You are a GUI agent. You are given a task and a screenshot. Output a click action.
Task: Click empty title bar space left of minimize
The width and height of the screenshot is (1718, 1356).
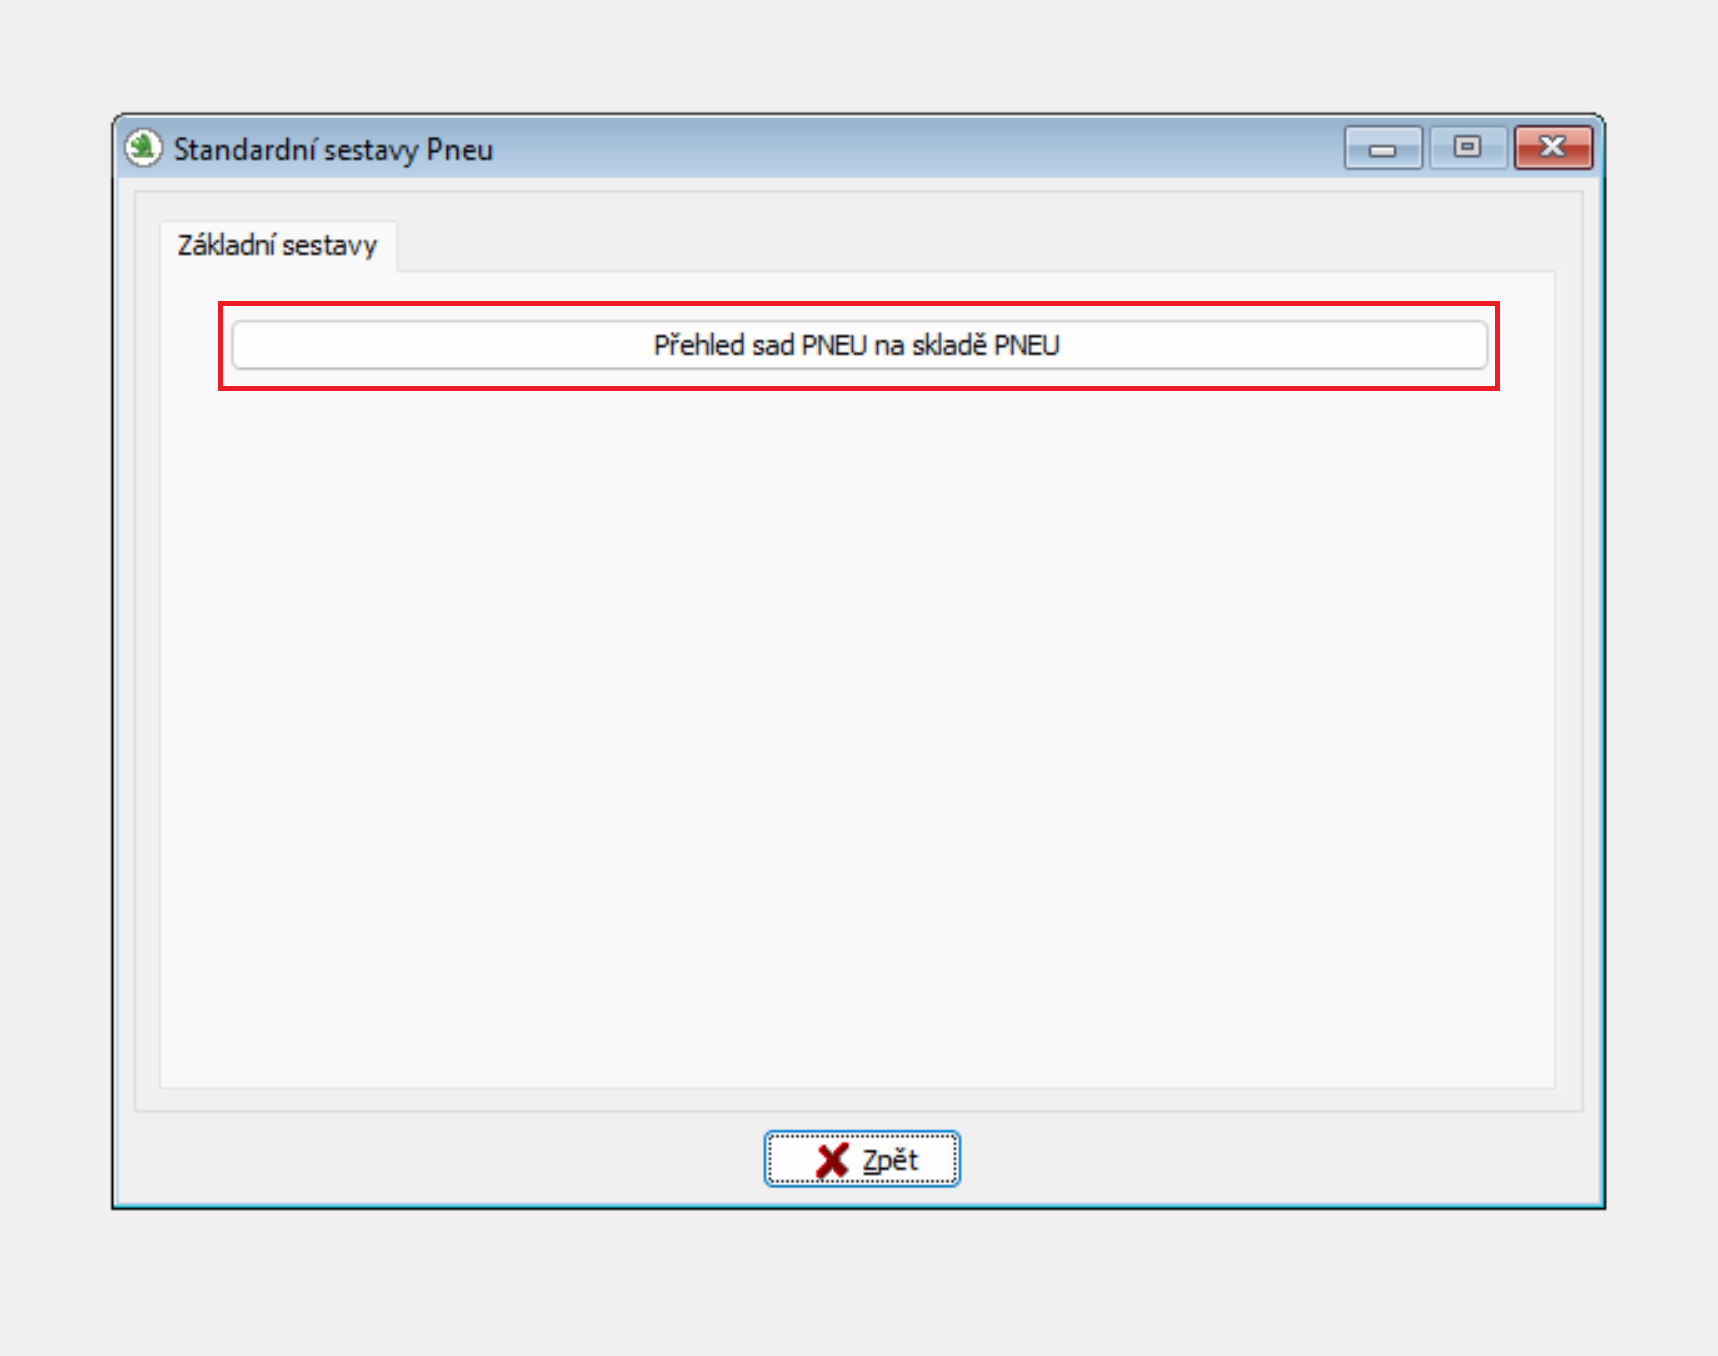point(900,149)
